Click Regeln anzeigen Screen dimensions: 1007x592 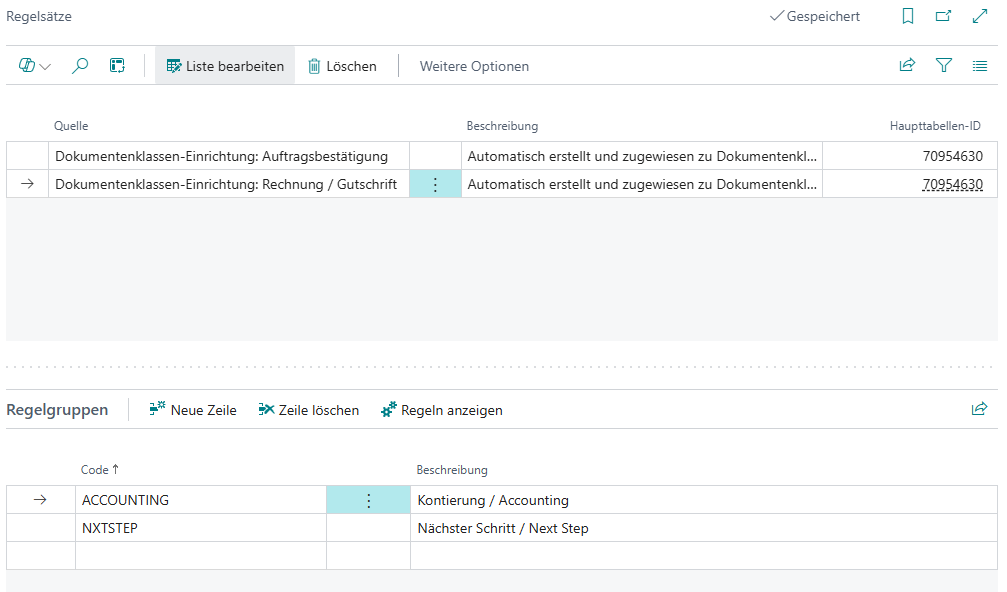442,410
